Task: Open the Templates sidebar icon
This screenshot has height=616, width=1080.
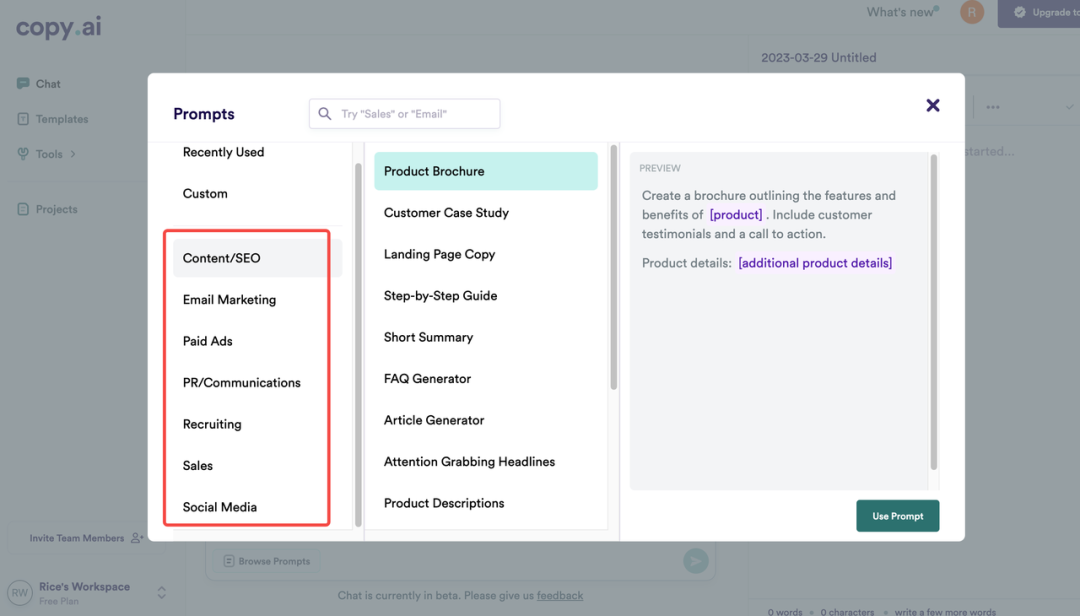Action: (x=23, y=119)
